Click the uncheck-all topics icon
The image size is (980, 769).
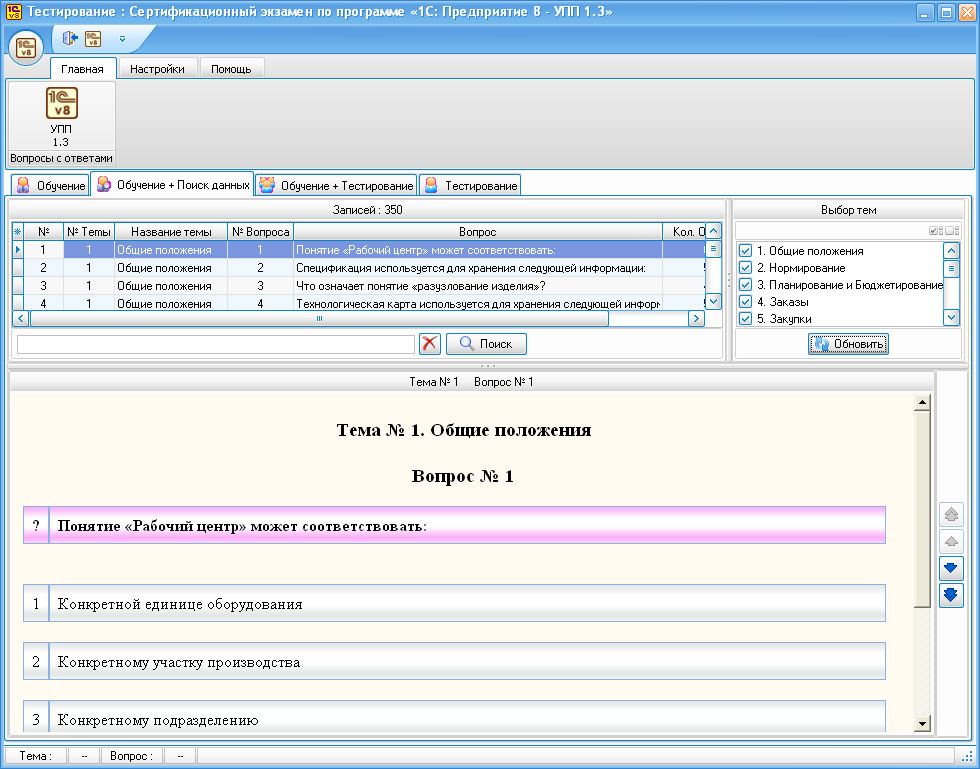tap(952, 230)
